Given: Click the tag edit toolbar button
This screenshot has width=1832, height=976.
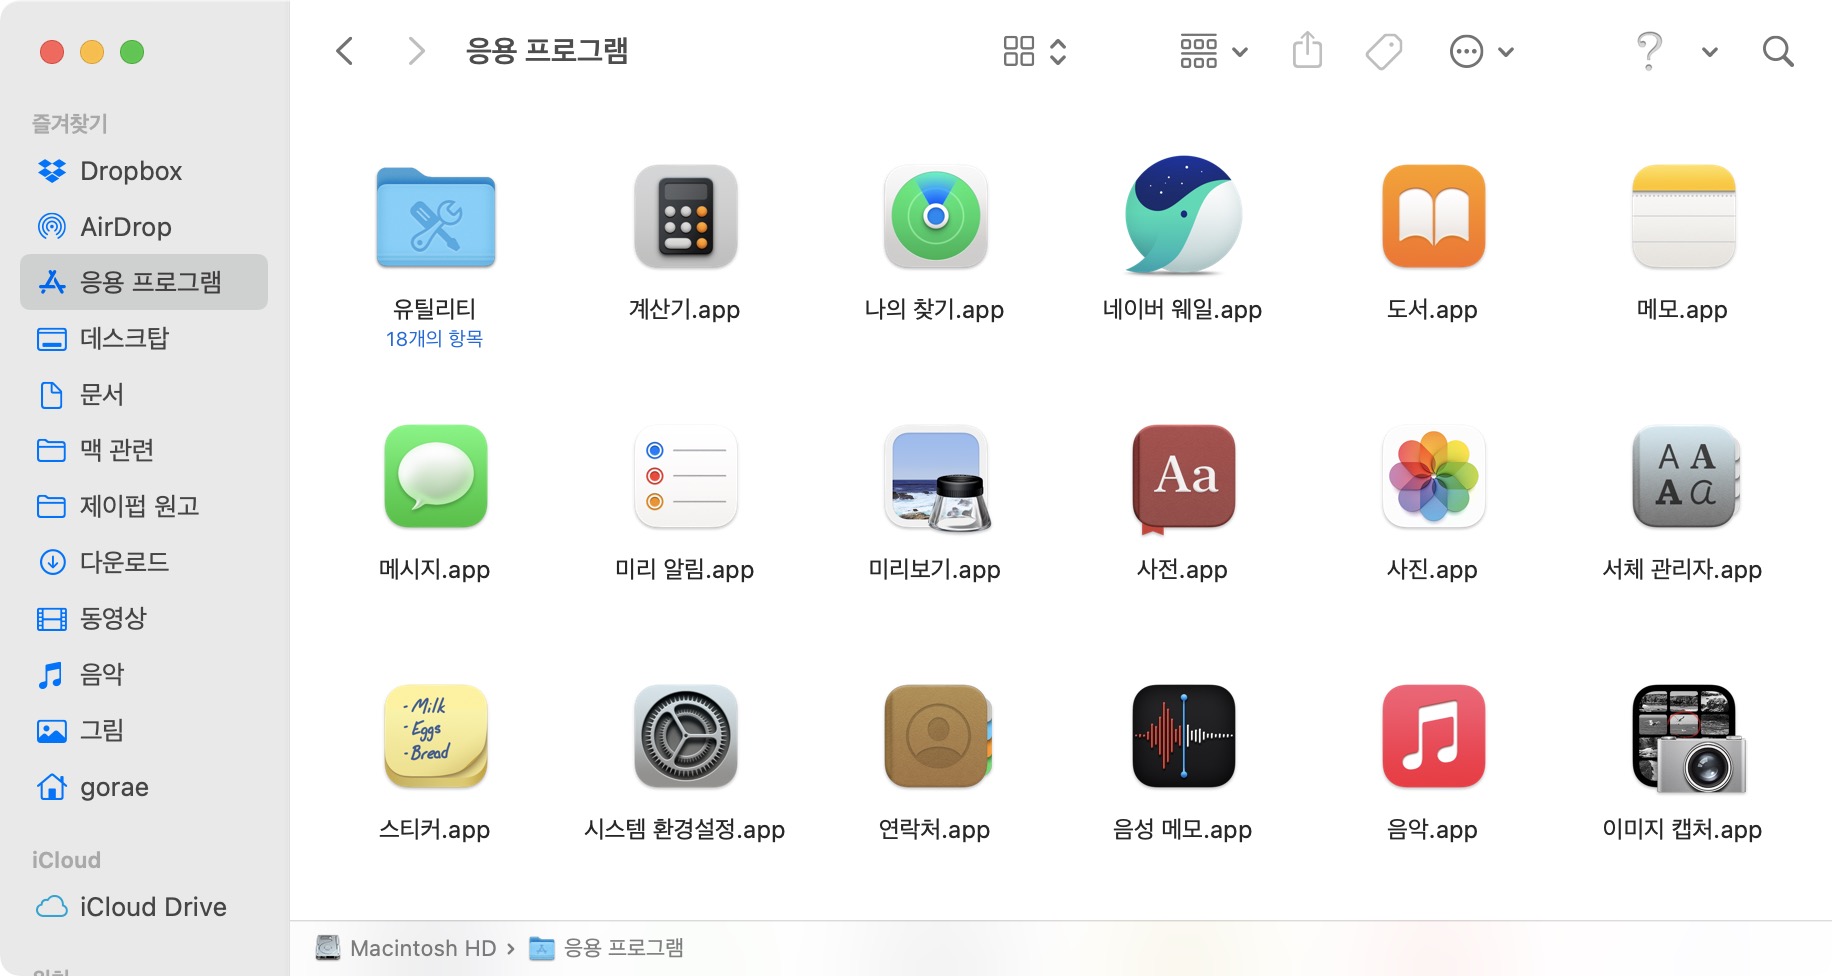Looking at the screenshot, I should pyautogui.click(x=1384, y=51).
